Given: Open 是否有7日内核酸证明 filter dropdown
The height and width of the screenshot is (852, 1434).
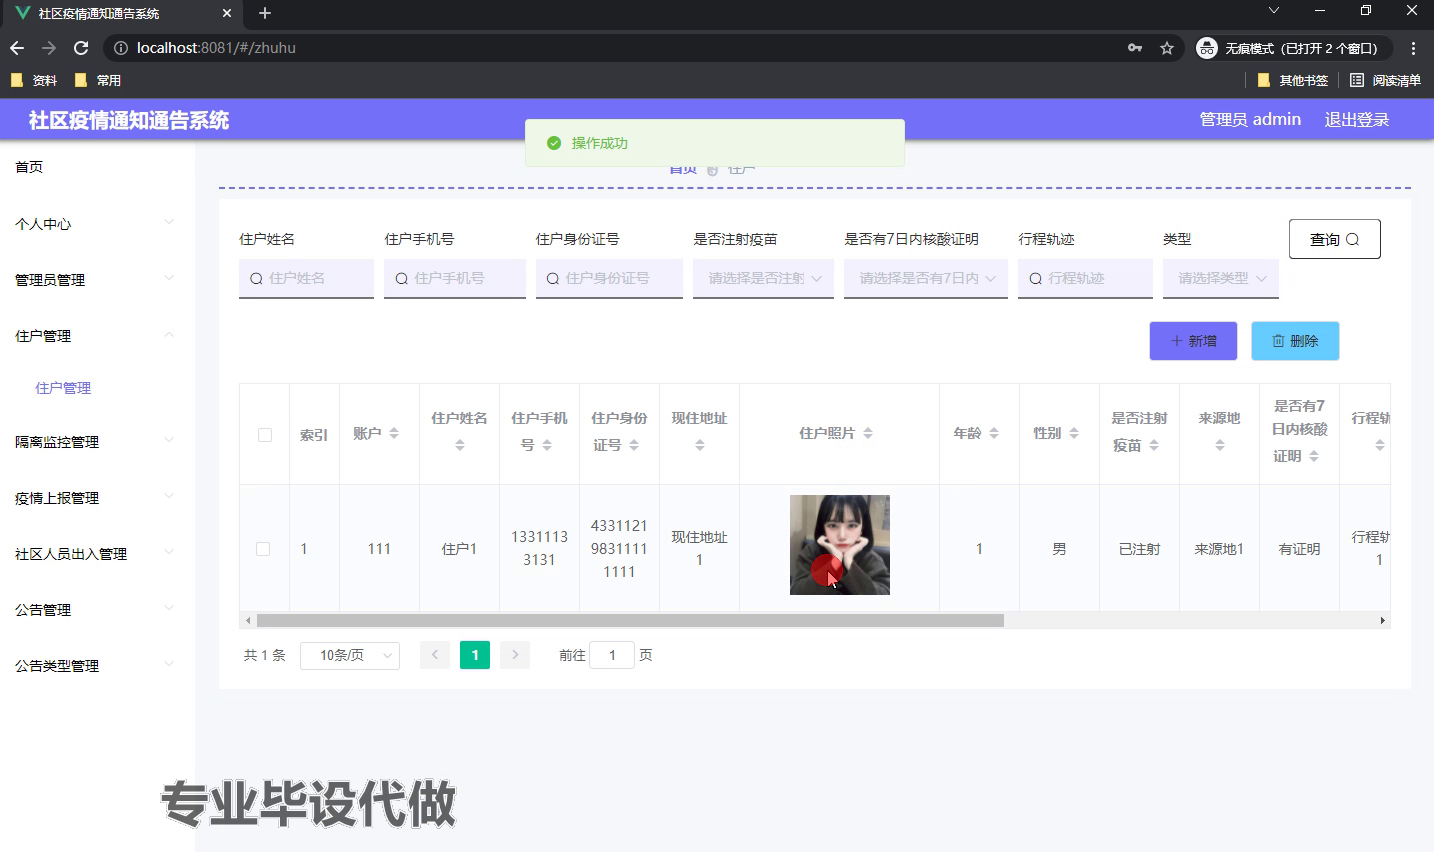Looking at the screenshot, I should point(926,278).
